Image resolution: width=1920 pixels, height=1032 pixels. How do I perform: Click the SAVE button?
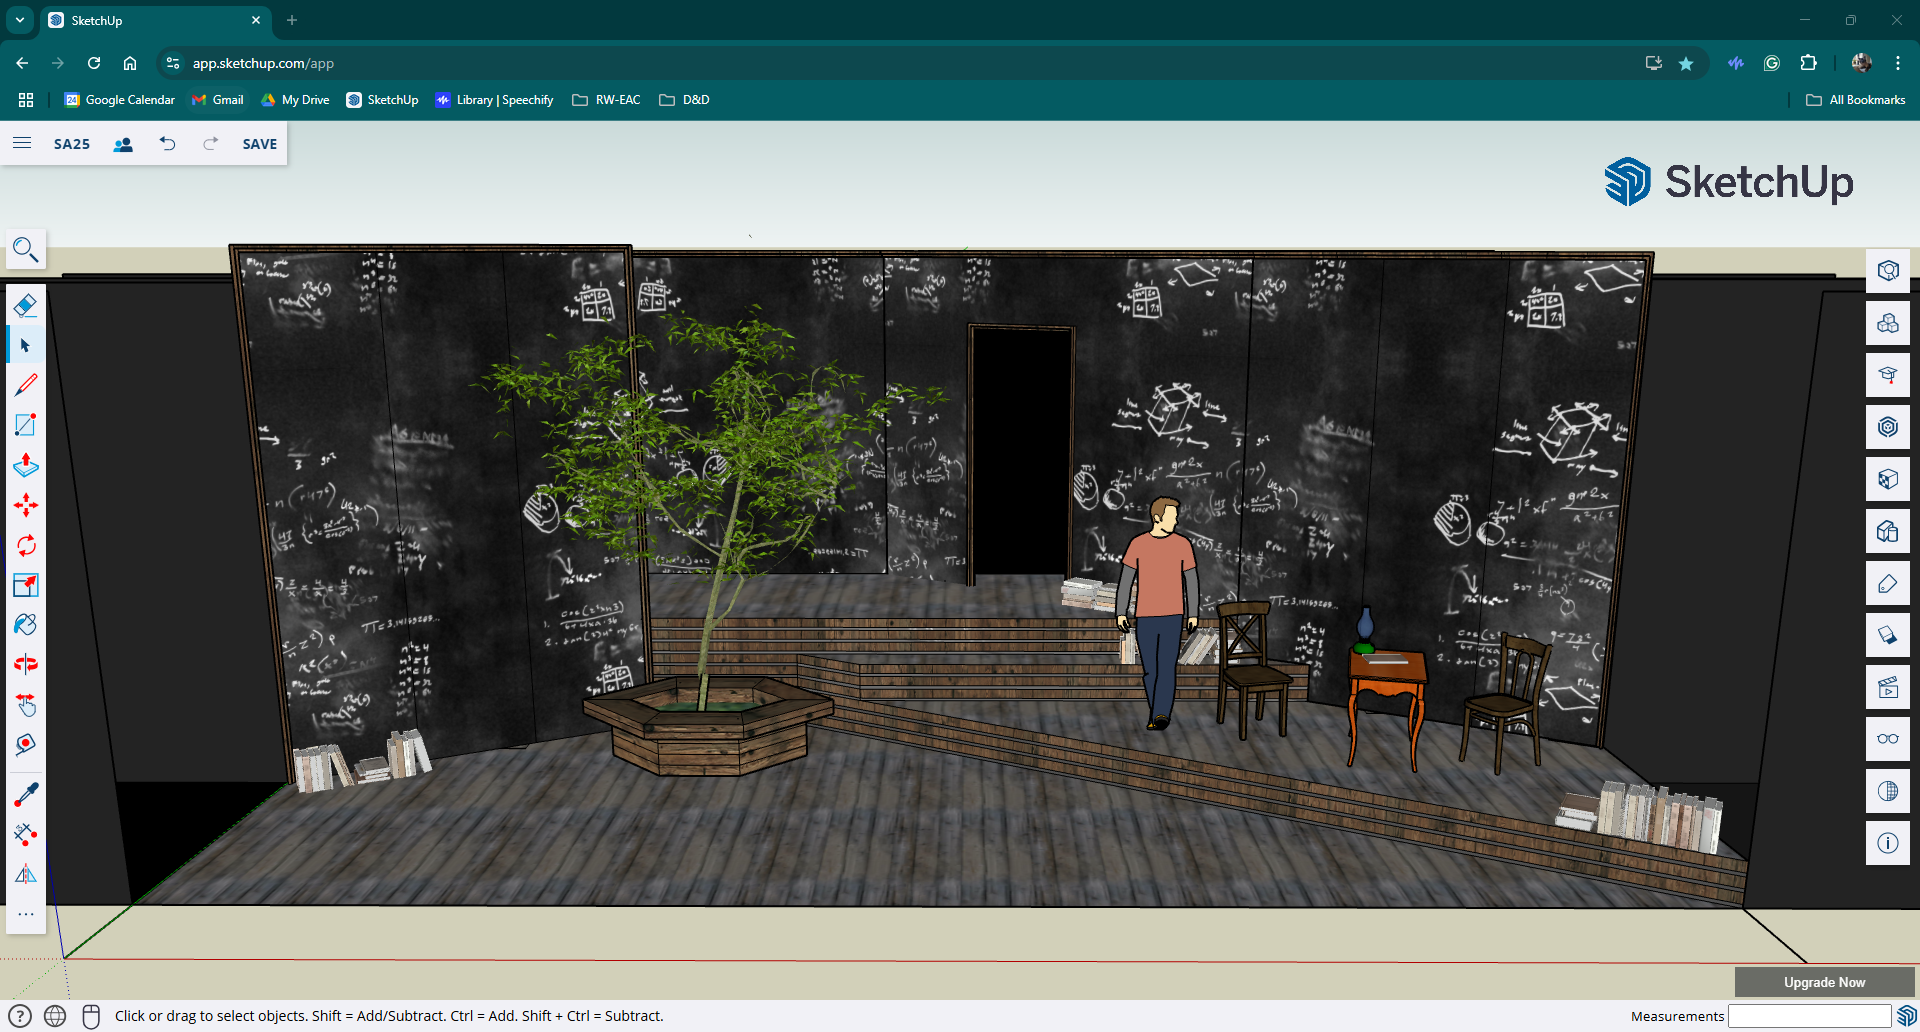click(x=260, y=144)
